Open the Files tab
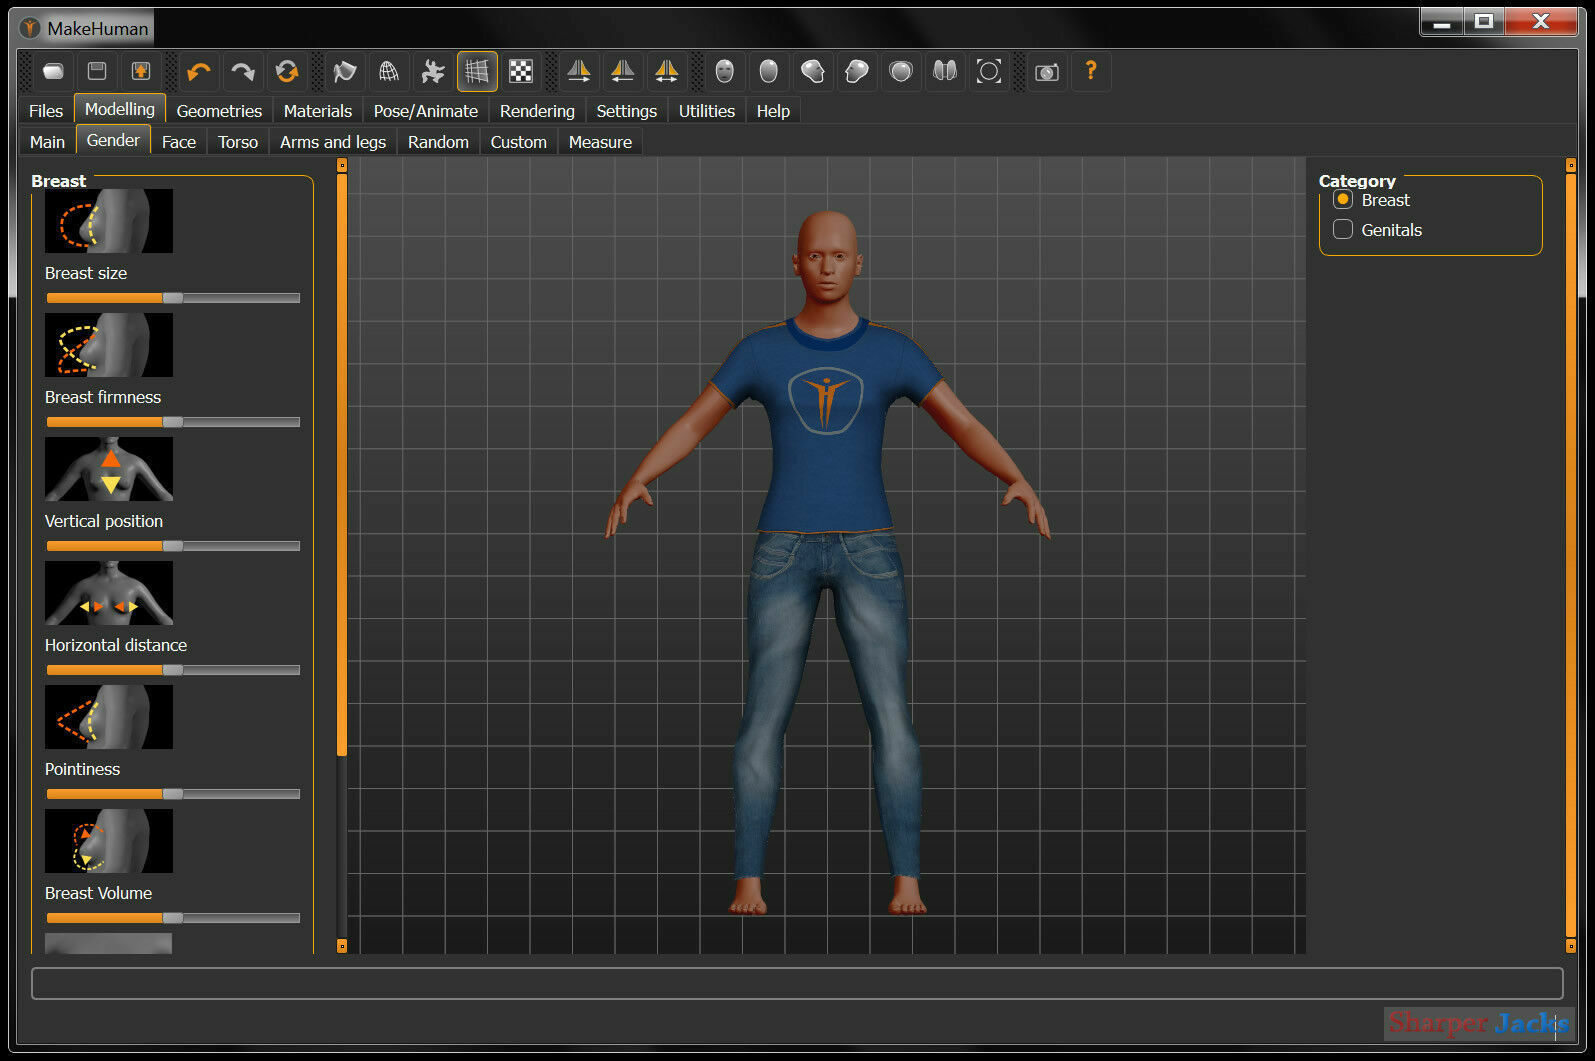The width and height of the screenshot is (1595, 1061). [x=46, y=111]
